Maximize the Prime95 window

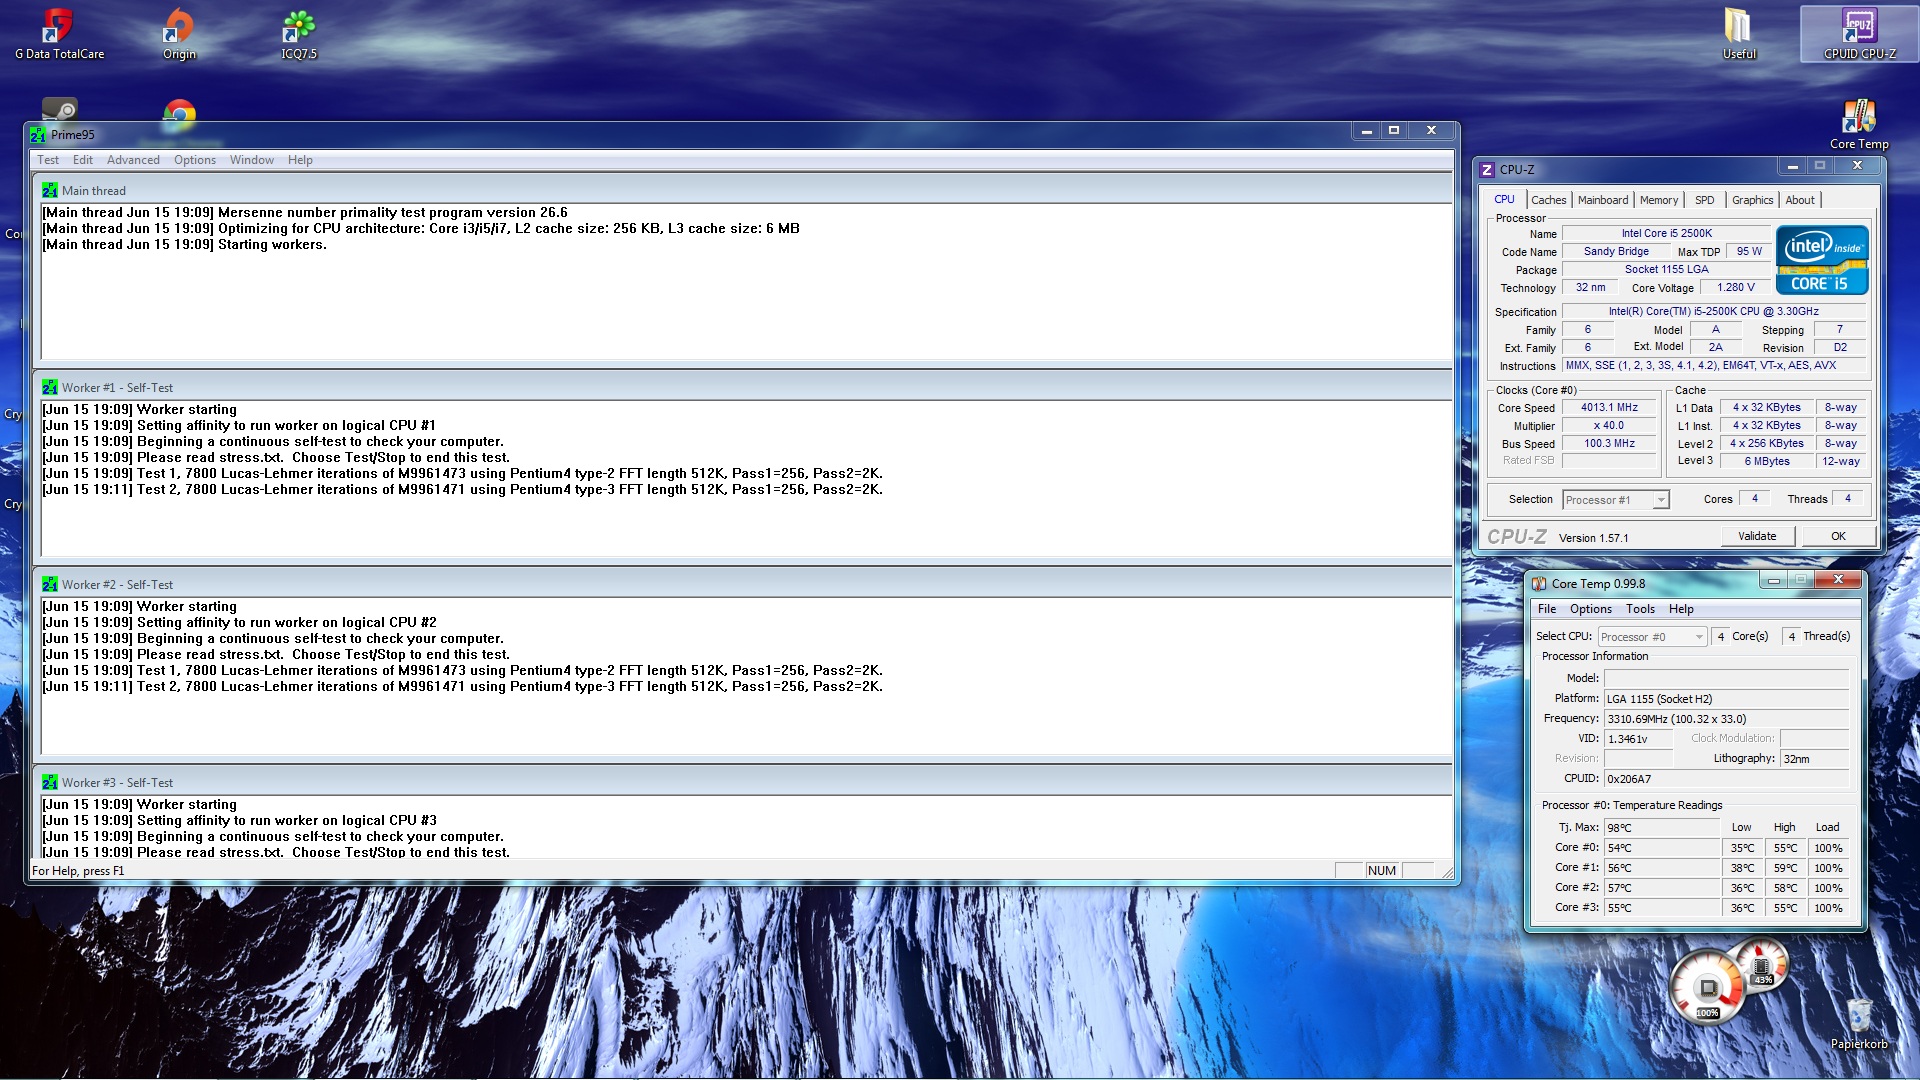pyautogui.click(x=1394, y=130)
